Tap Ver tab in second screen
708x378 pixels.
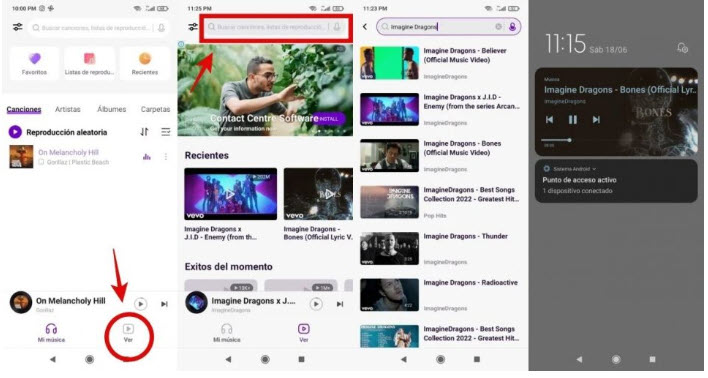(x=304, y=333)
